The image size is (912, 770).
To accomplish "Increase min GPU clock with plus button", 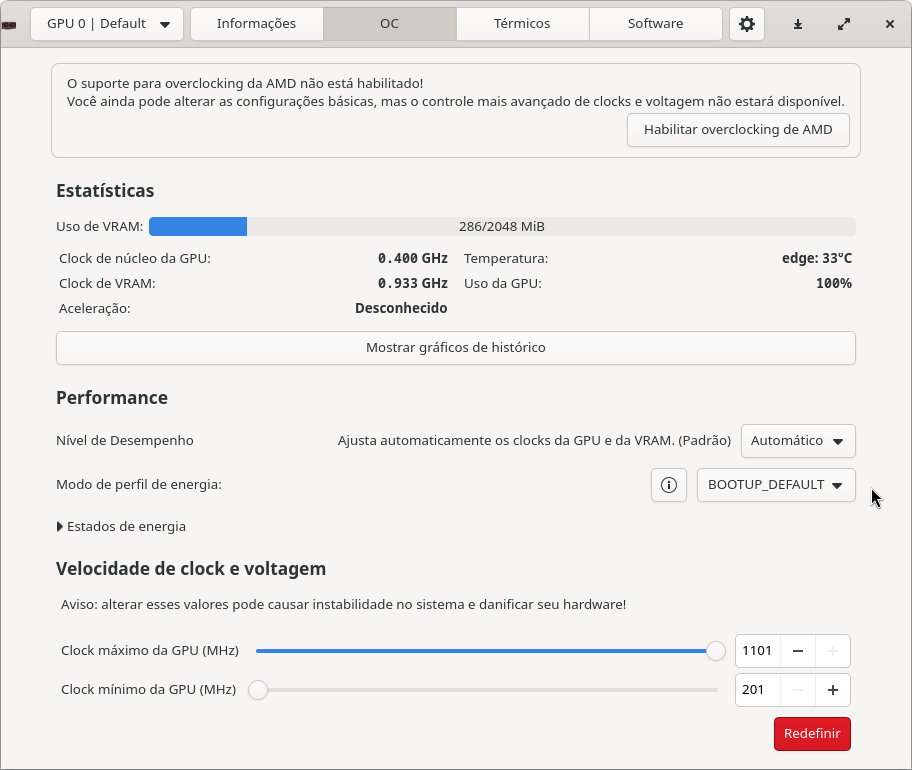I will coord(832,690).
